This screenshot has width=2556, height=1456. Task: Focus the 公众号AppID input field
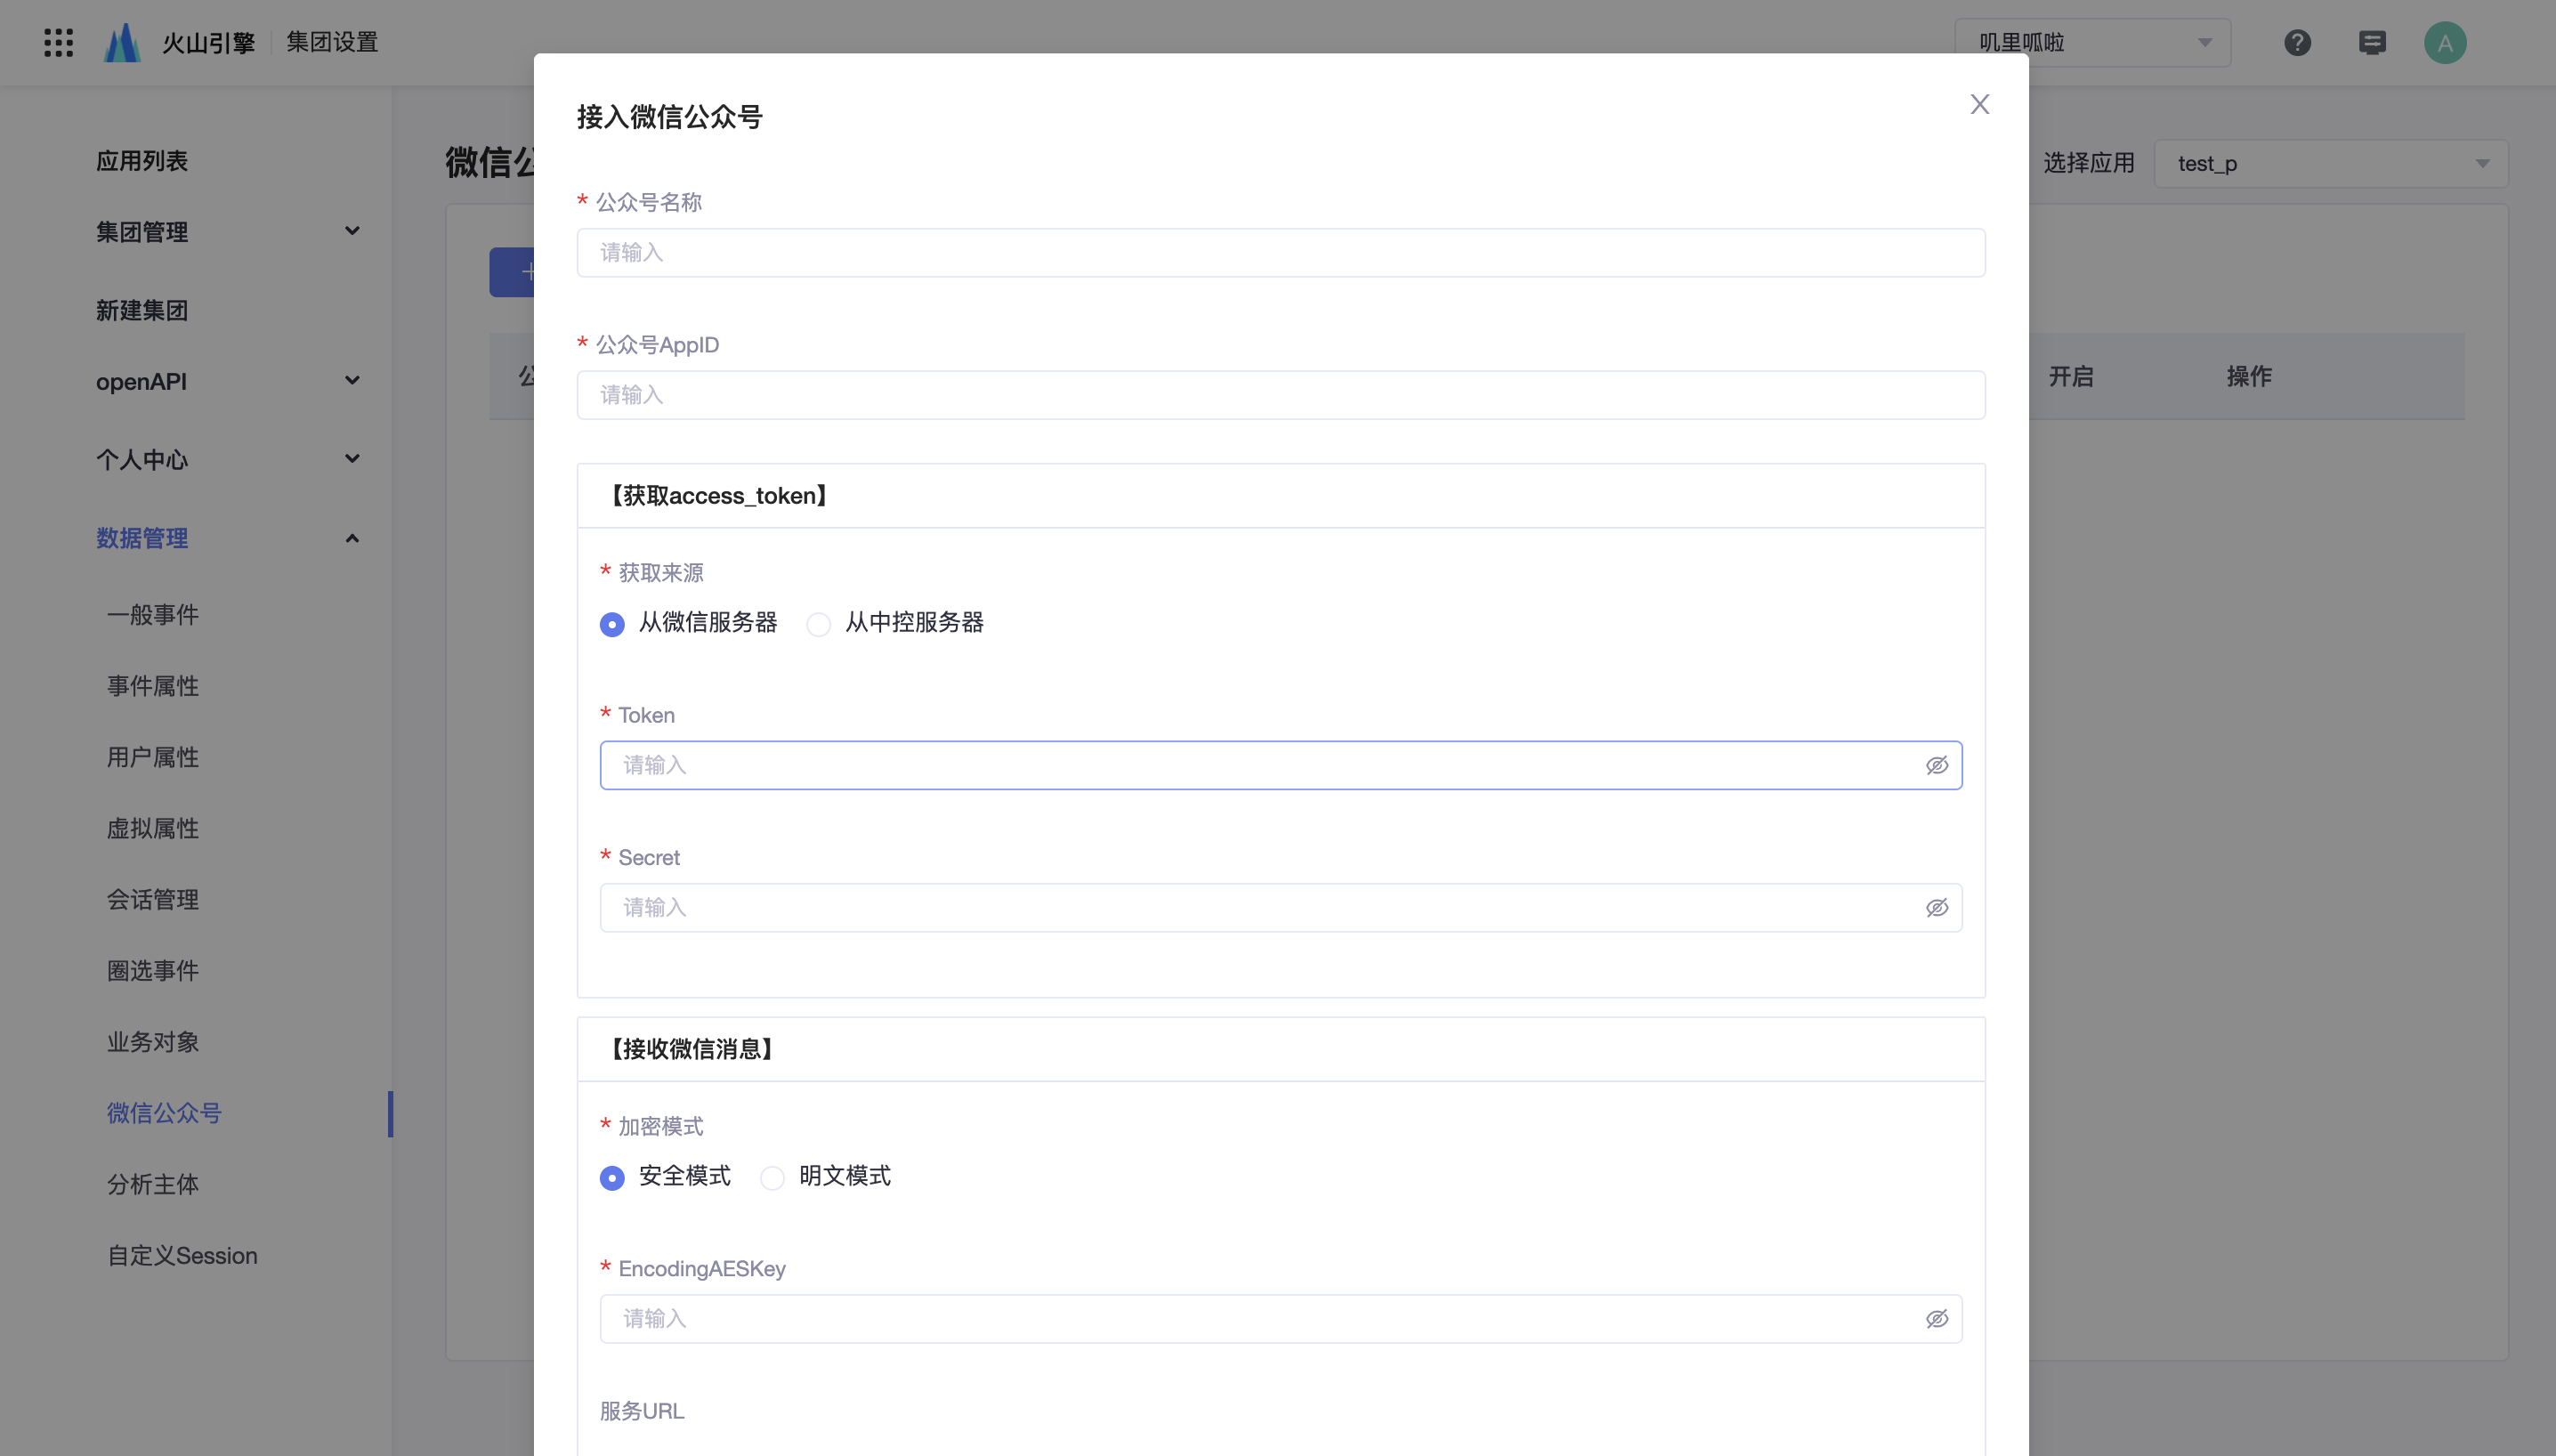pyautogui.click(x=1280, y=395)
